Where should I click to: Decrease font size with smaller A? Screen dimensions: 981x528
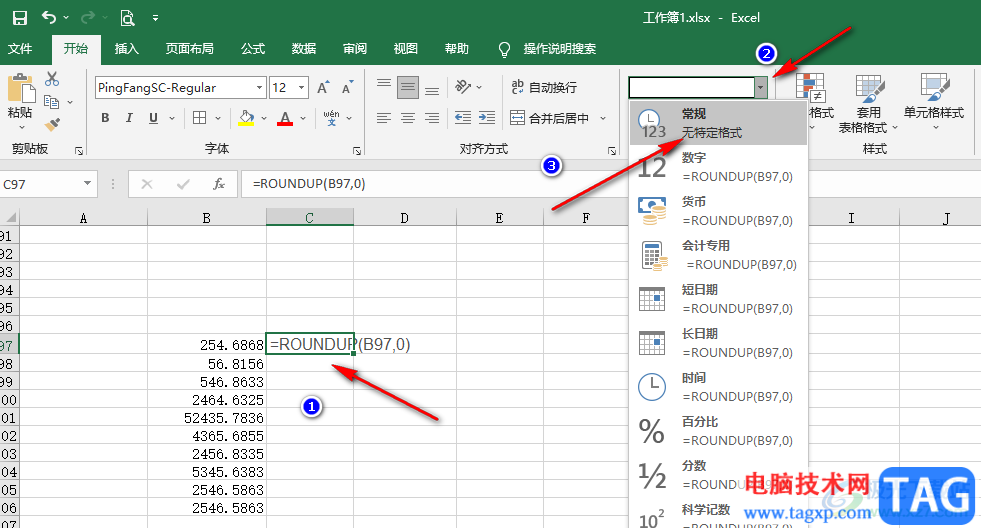click(347, 88)
